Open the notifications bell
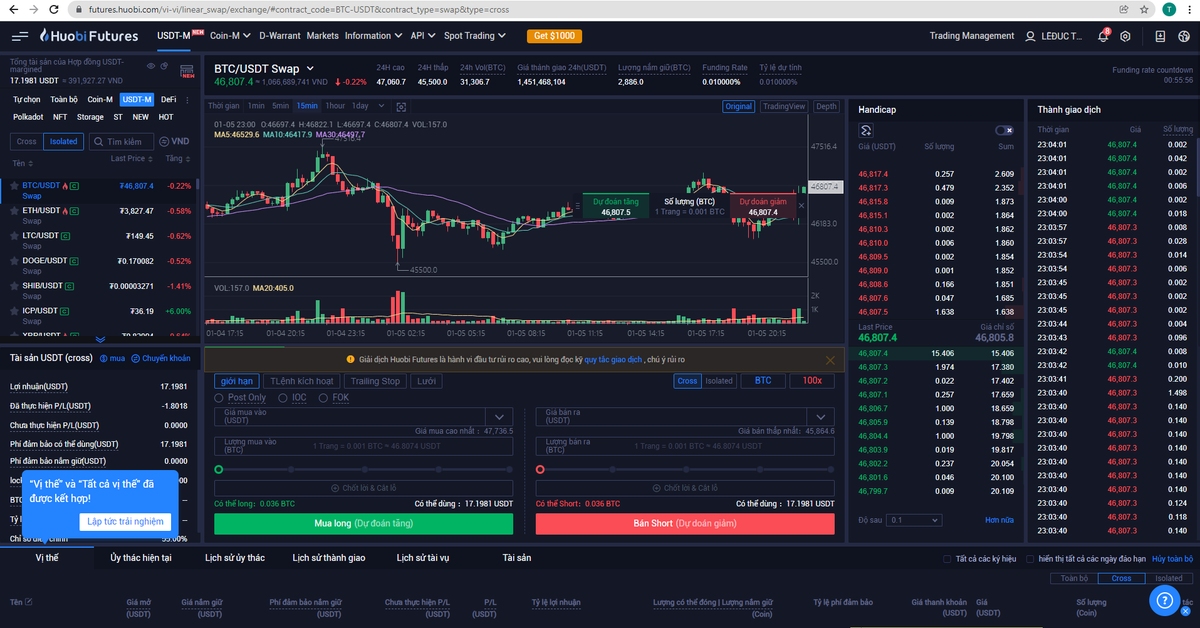Viewport: 1200px width, 628px height. pyautogui.click(x=1103, y=35)
